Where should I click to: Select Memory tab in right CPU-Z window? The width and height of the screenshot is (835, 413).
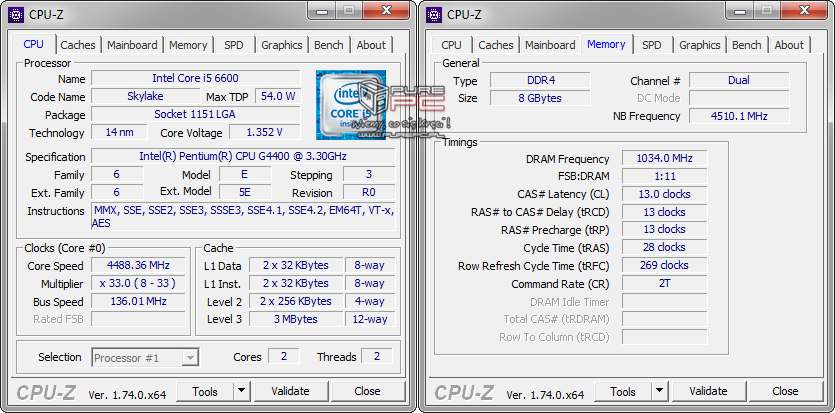[606, 44]
